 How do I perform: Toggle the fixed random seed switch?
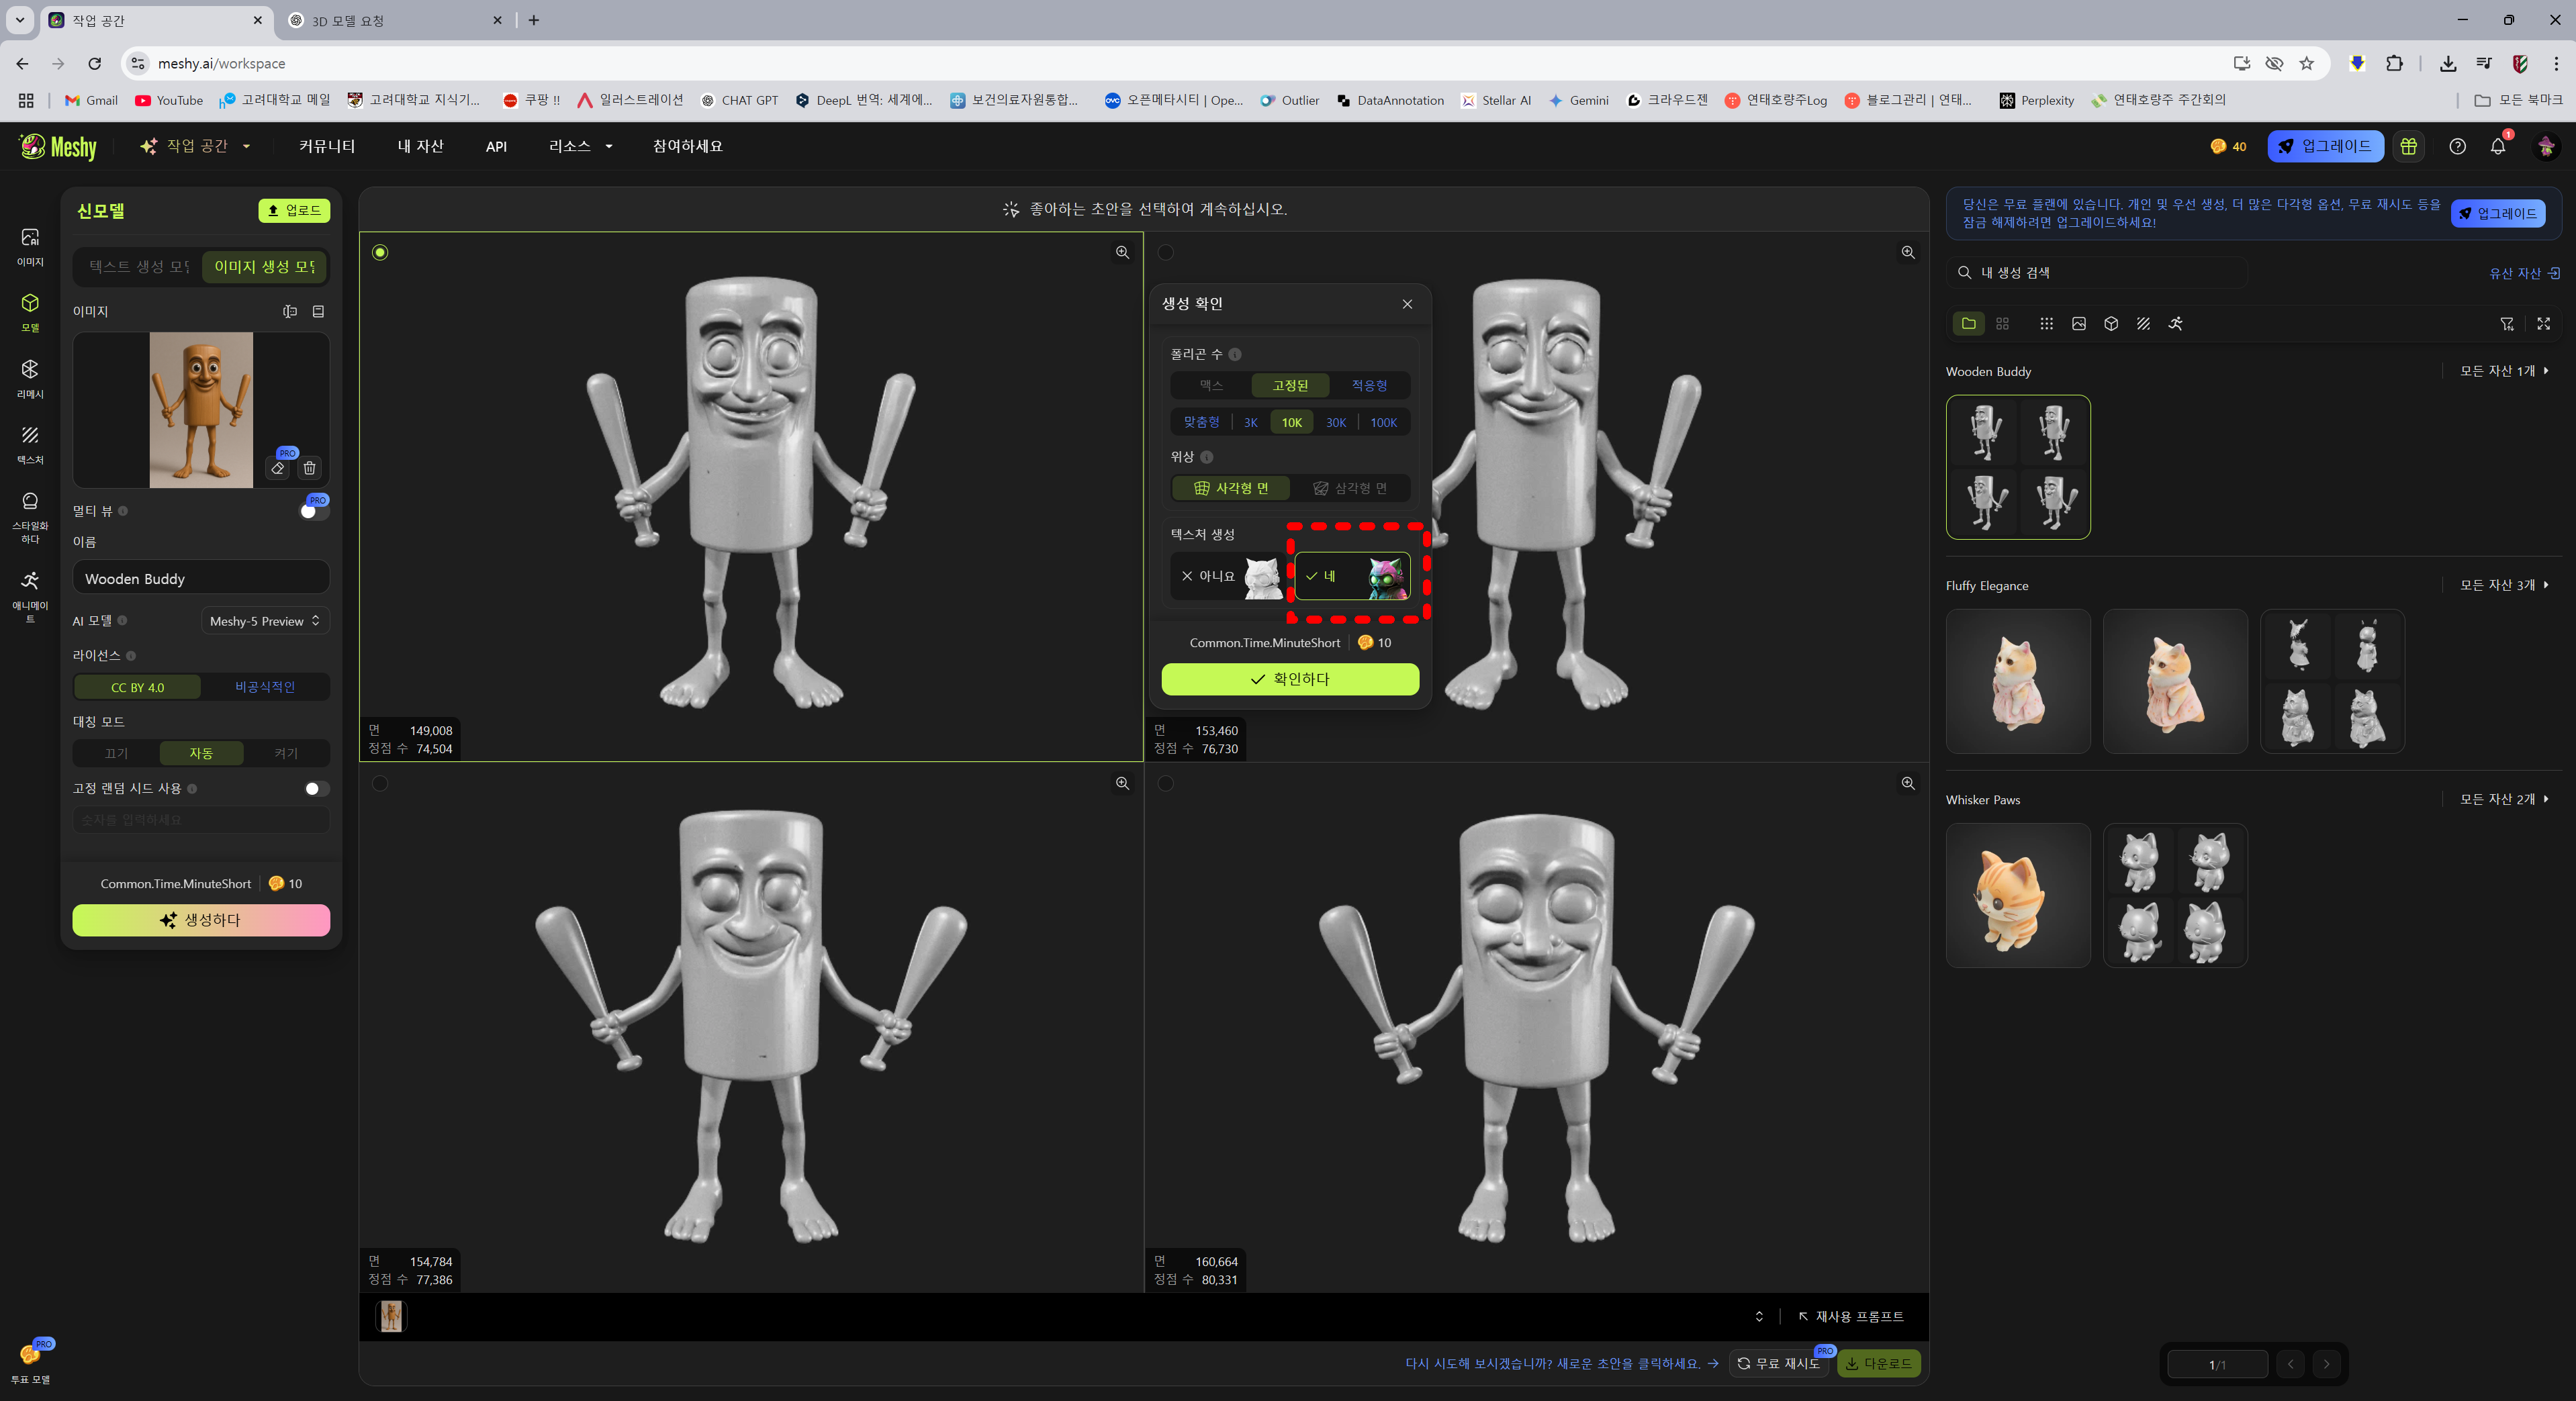tap(316, 788)
